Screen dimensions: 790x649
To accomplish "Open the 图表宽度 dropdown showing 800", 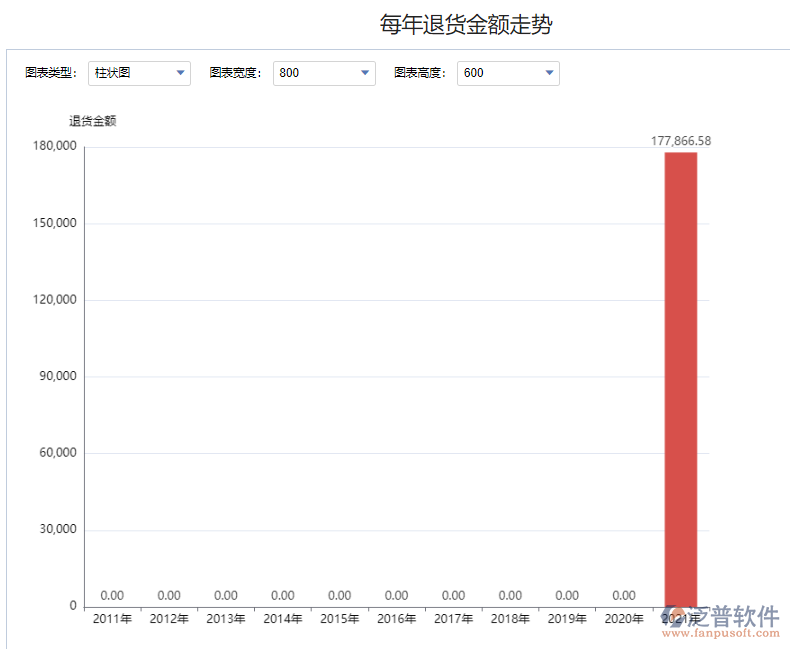I will coord(324,74).
